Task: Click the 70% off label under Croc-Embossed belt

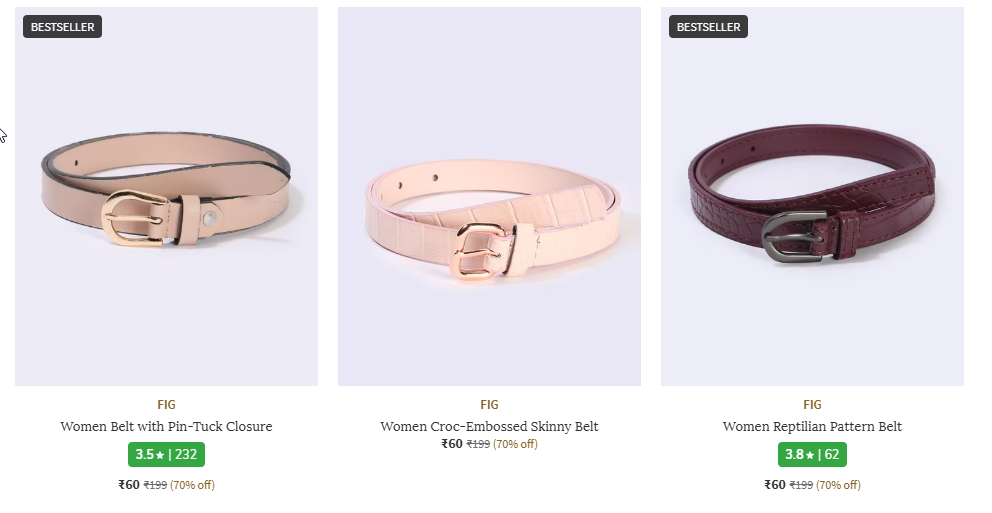Action: coord(516,444)
